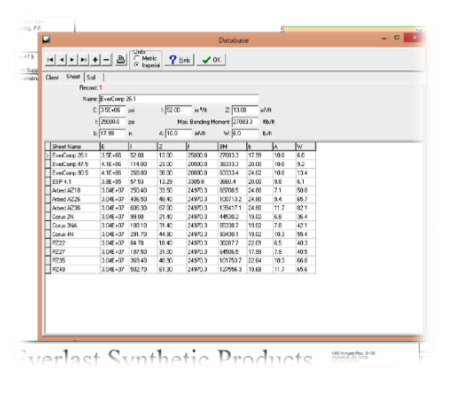
Task: Open Help with the question mark button
Action: pyautogui.click(x=179, y=60)
